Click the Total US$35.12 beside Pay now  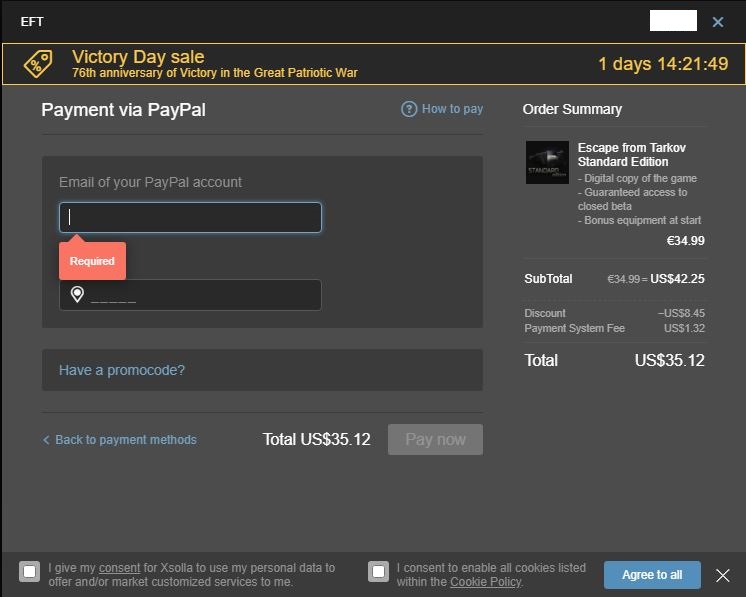(316, 440)
